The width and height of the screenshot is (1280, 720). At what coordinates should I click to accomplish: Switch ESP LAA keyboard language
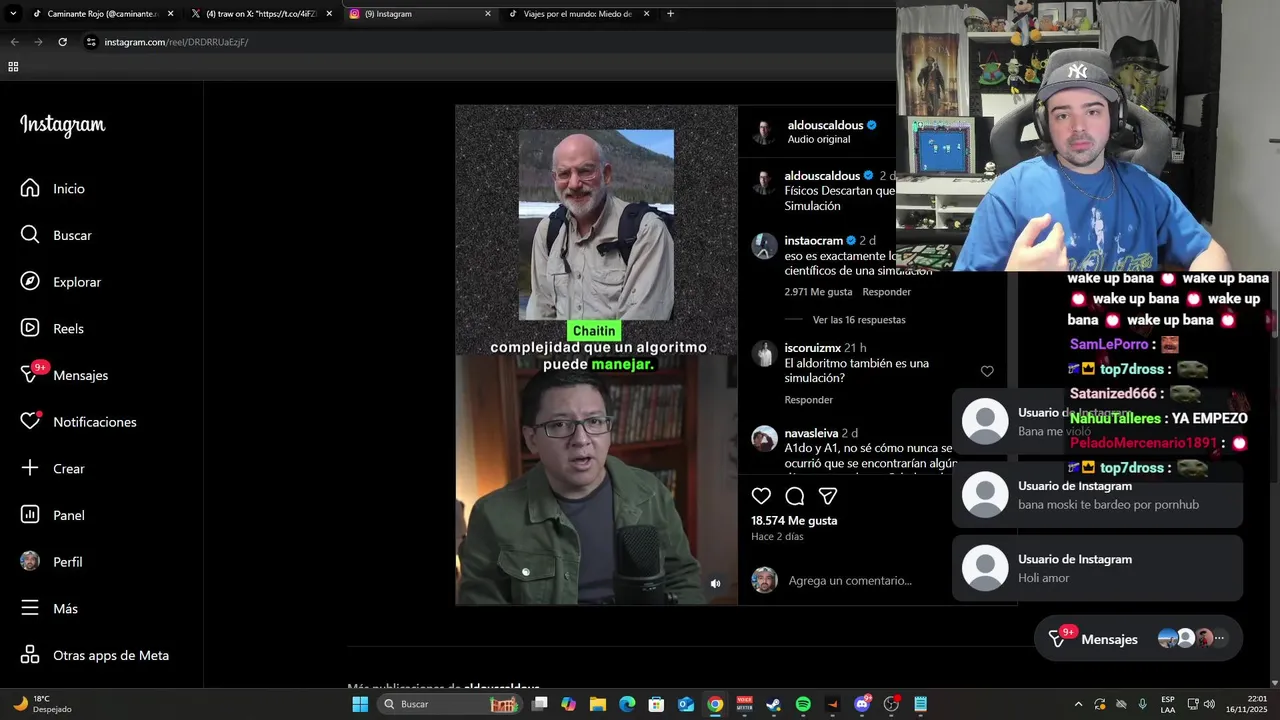(x=1168, y=704)
